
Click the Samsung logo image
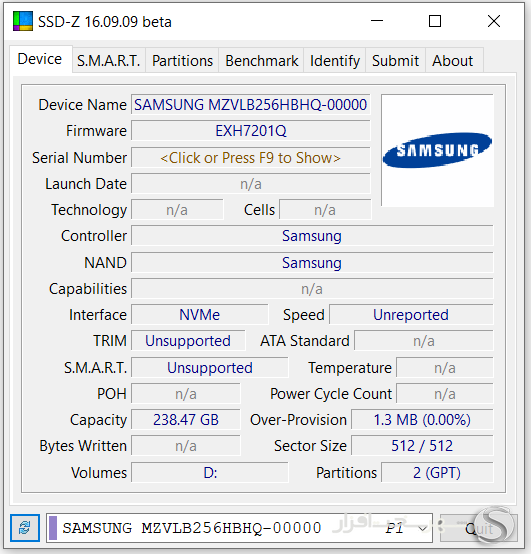click(437, 150)
